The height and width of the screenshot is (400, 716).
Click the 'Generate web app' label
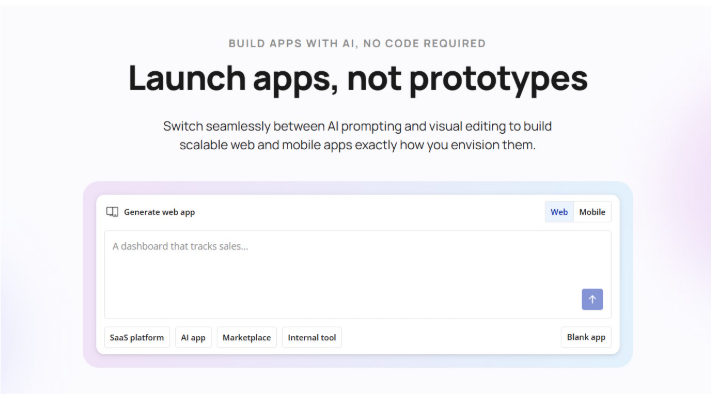159,212
